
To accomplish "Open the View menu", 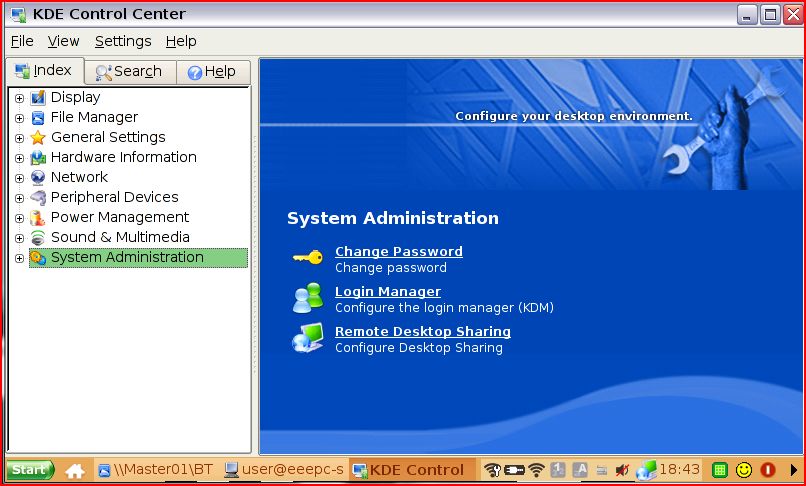I will coord(63,41).
